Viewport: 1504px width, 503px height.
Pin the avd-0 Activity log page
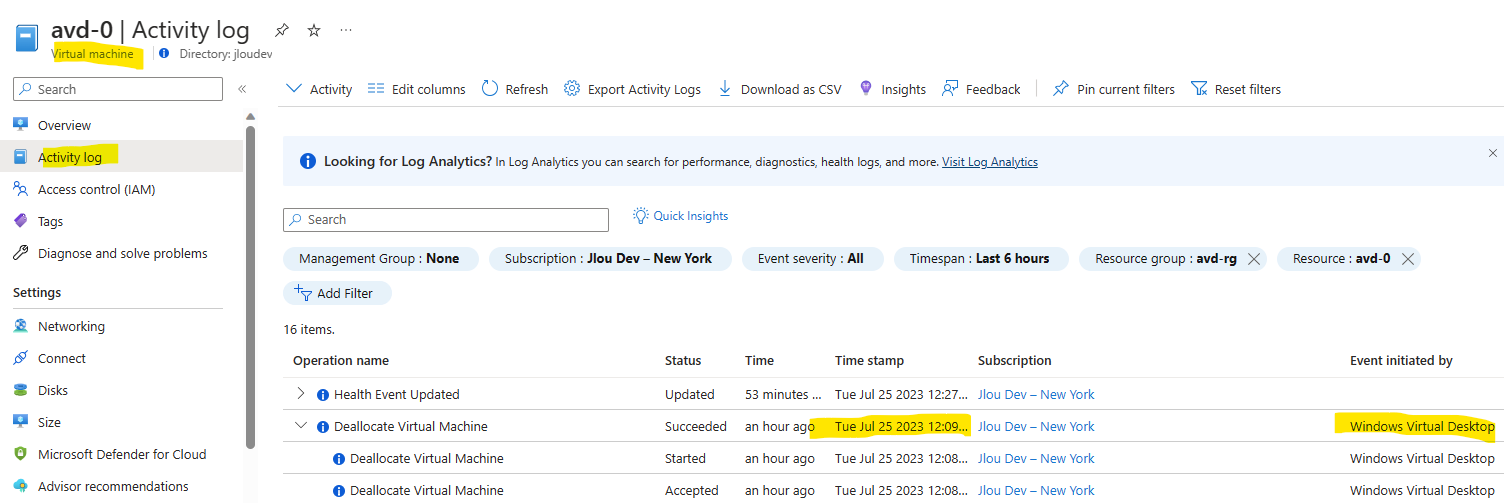[x=282, y=30]
